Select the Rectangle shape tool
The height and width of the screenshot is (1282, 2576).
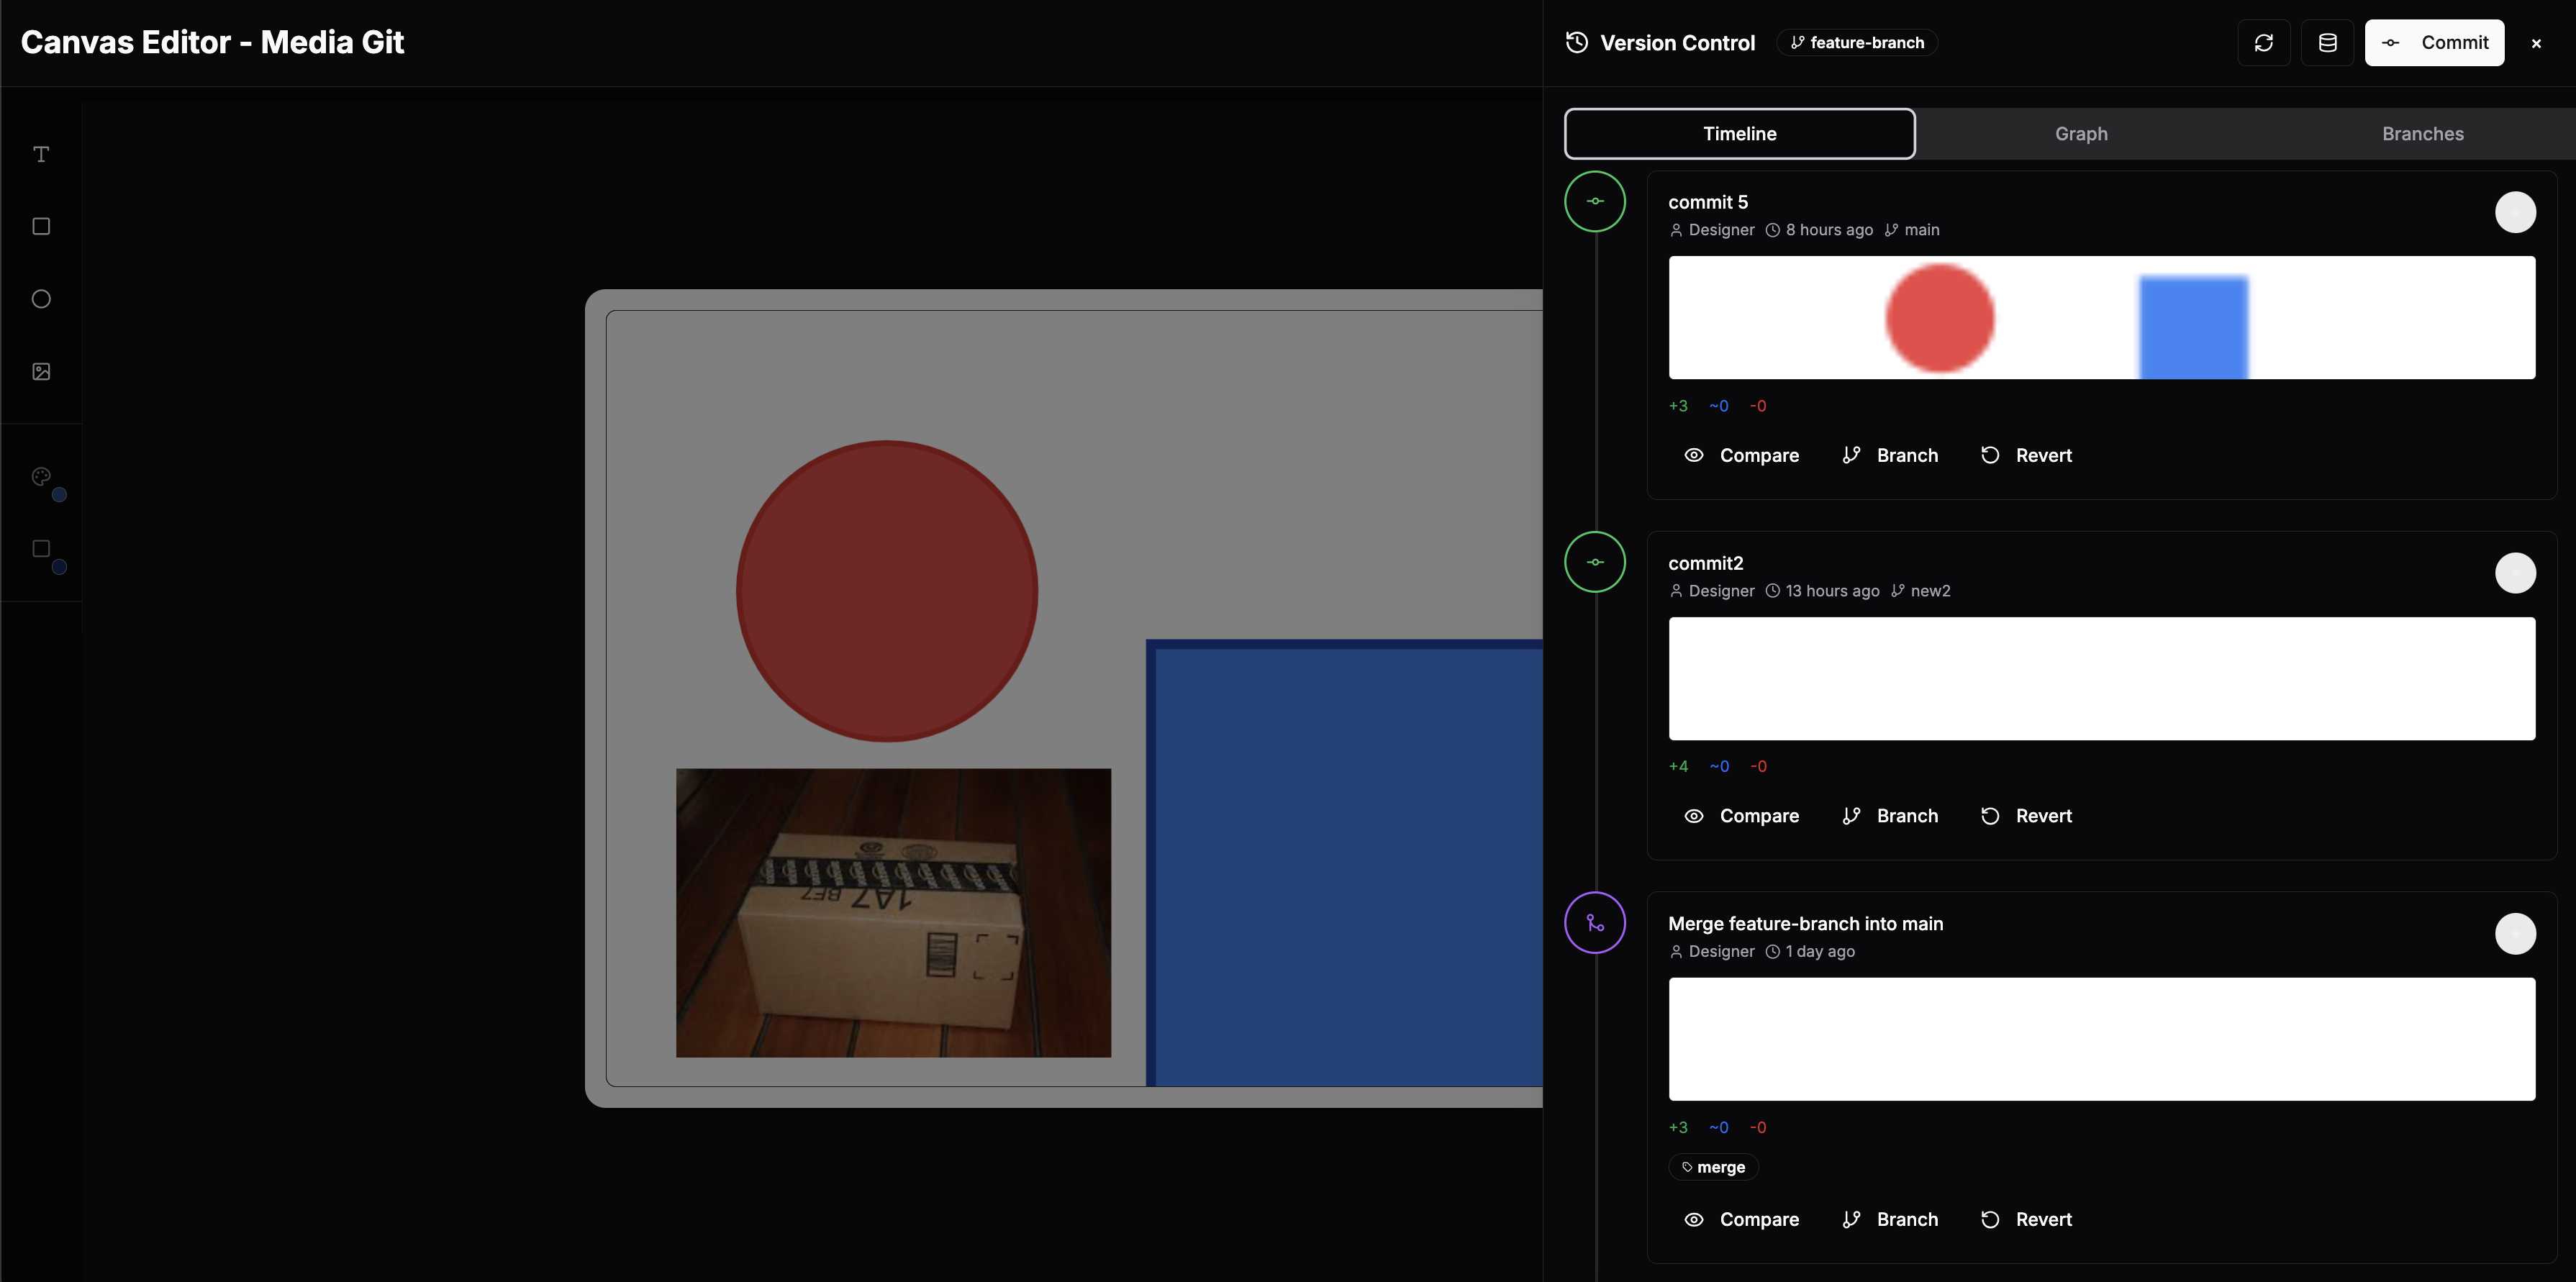[41, 227]
